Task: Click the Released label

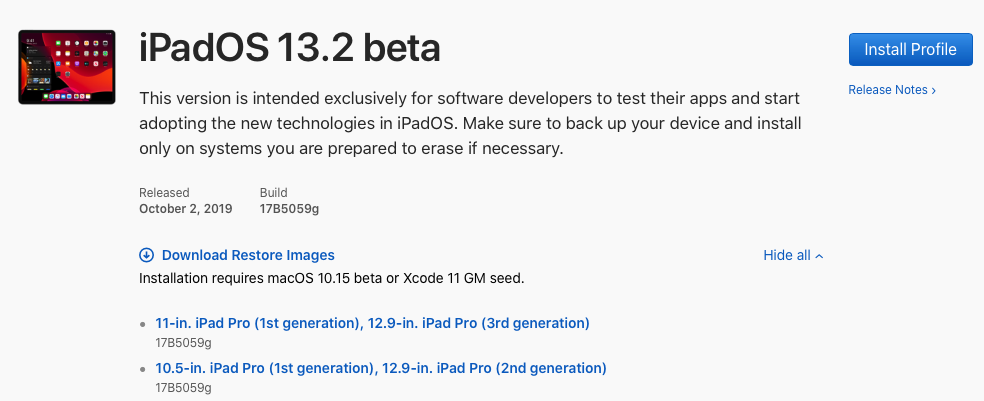Action: click(164, 193)
